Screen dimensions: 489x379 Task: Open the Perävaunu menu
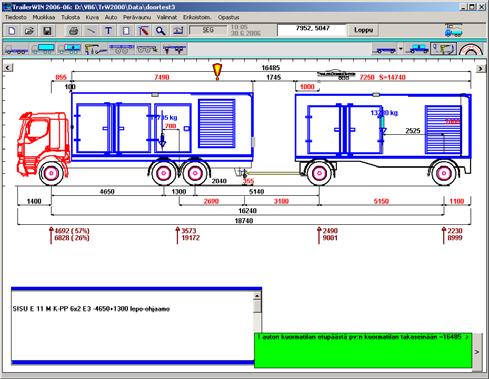coord(137,17)
